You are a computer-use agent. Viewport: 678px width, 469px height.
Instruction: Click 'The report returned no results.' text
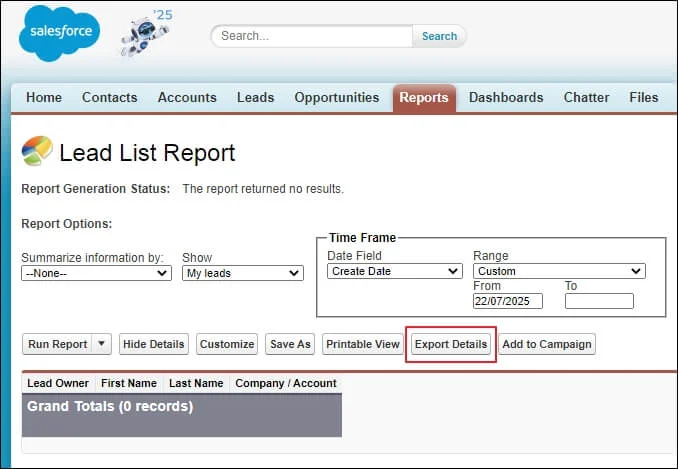pos(263,189)
